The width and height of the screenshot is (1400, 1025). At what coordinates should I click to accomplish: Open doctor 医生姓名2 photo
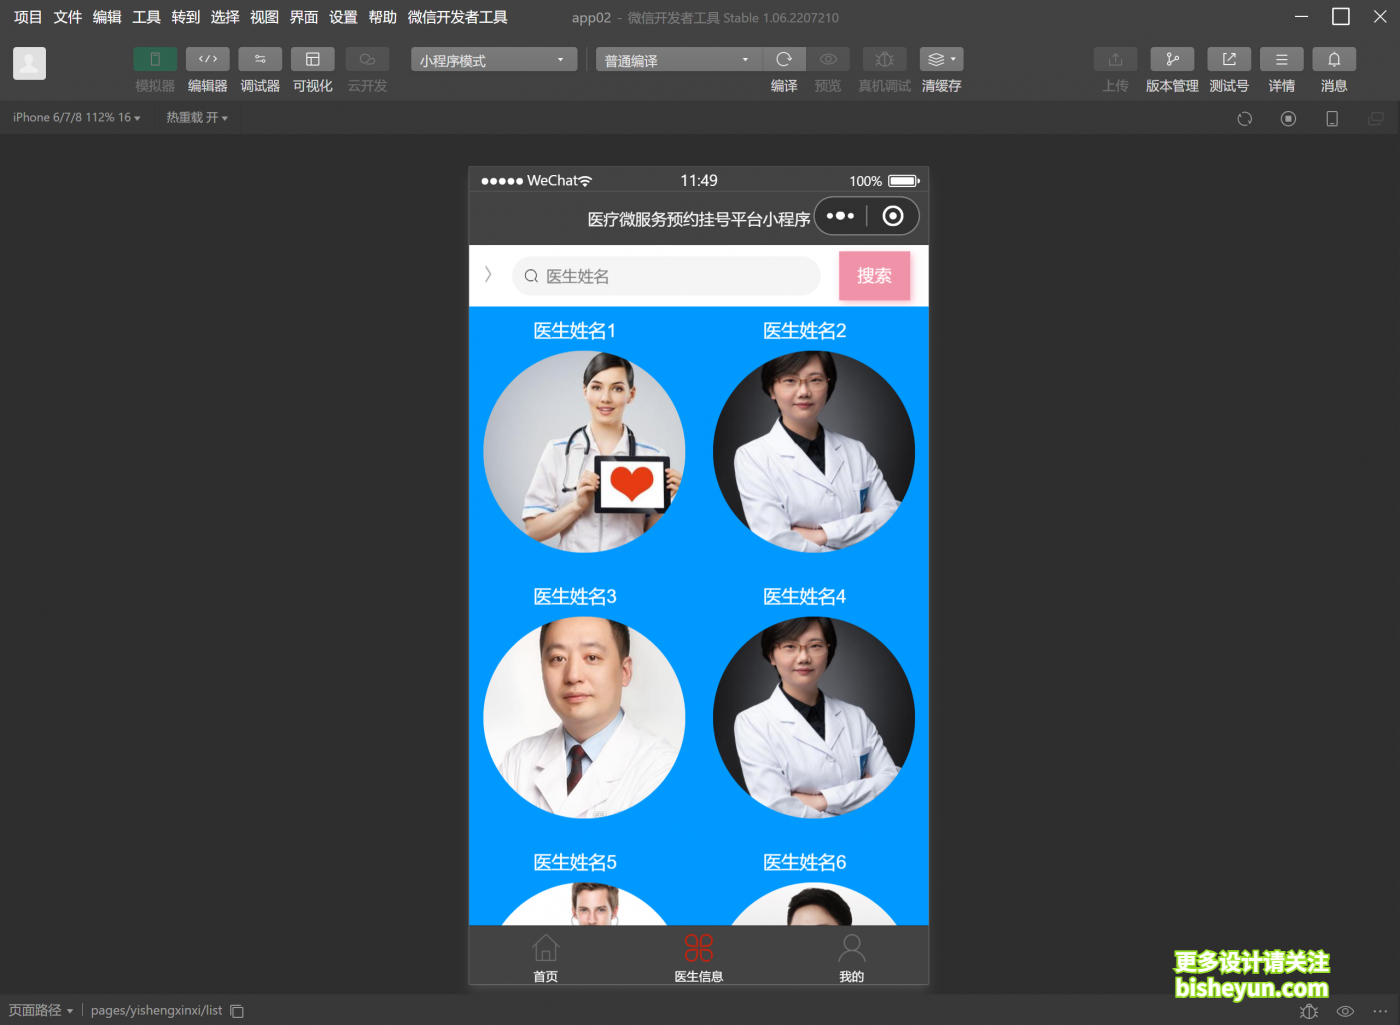814,452
